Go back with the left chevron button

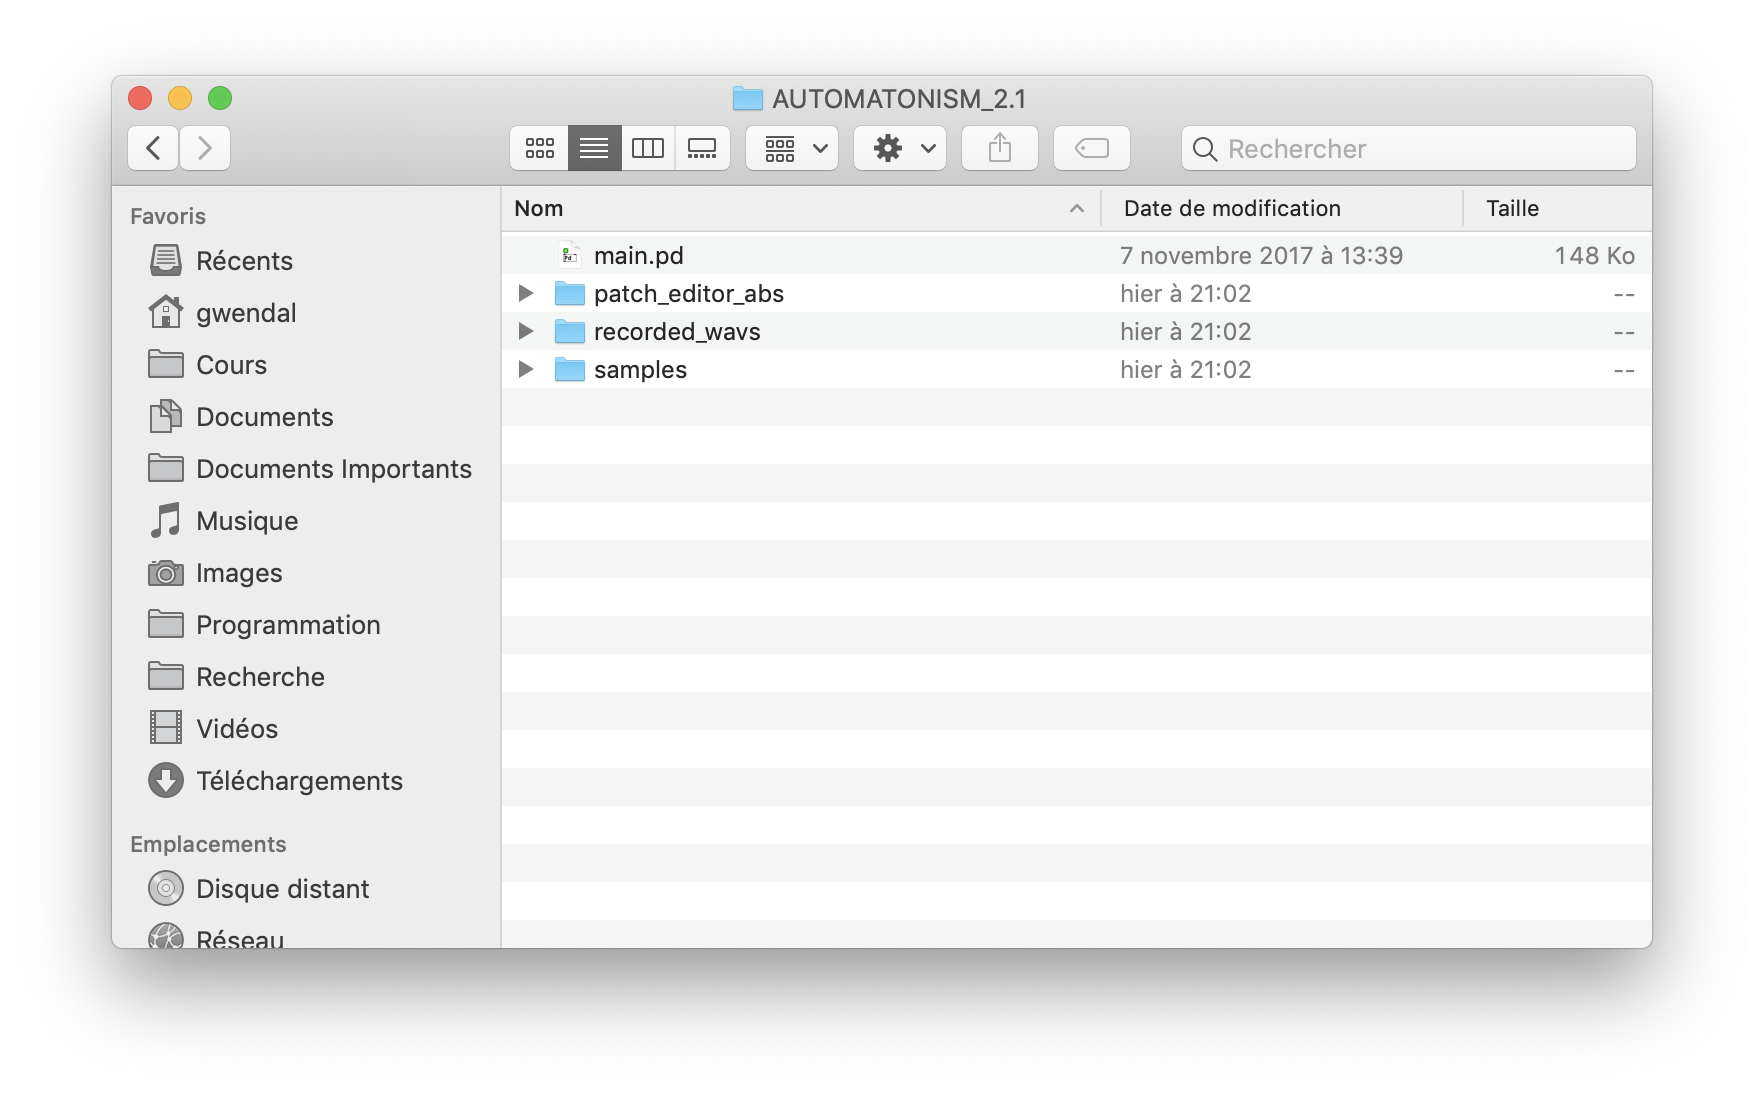[x=153, y=148]
